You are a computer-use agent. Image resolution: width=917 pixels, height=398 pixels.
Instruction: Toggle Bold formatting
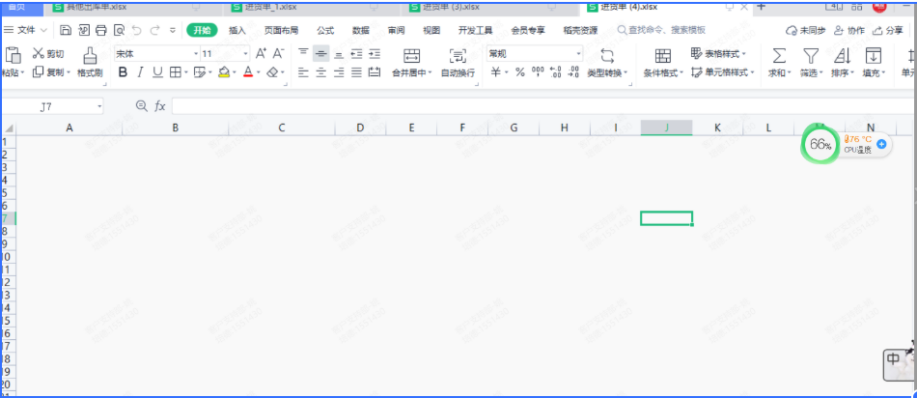point(123,72)
